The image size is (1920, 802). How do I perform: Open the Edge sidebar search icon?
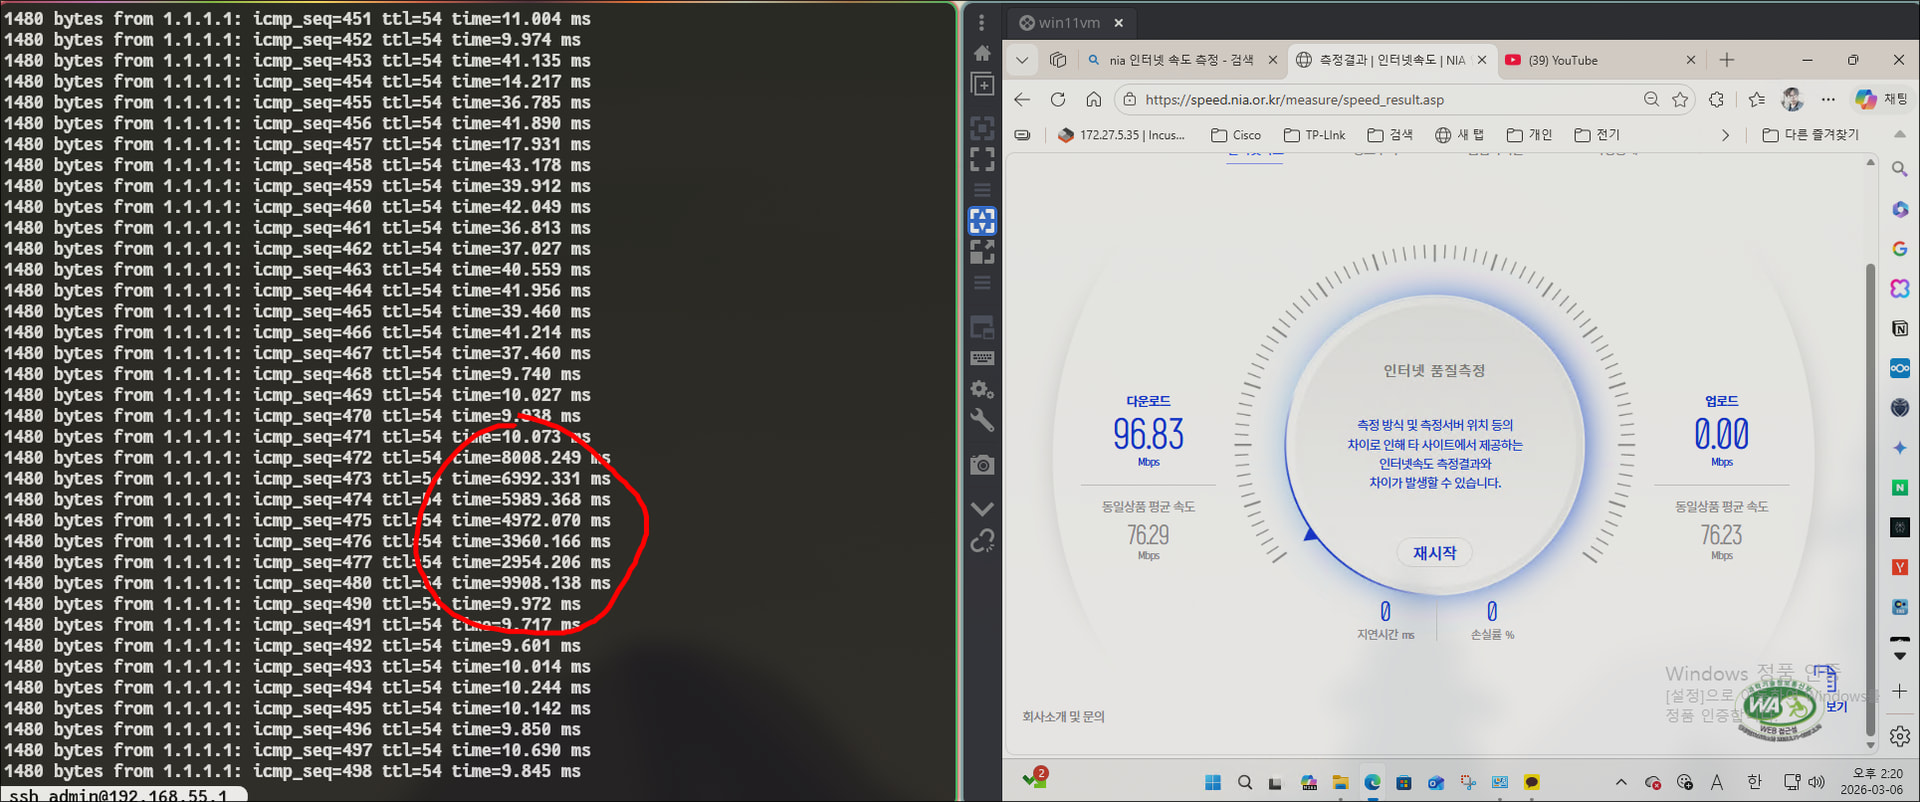point(1899,169)
